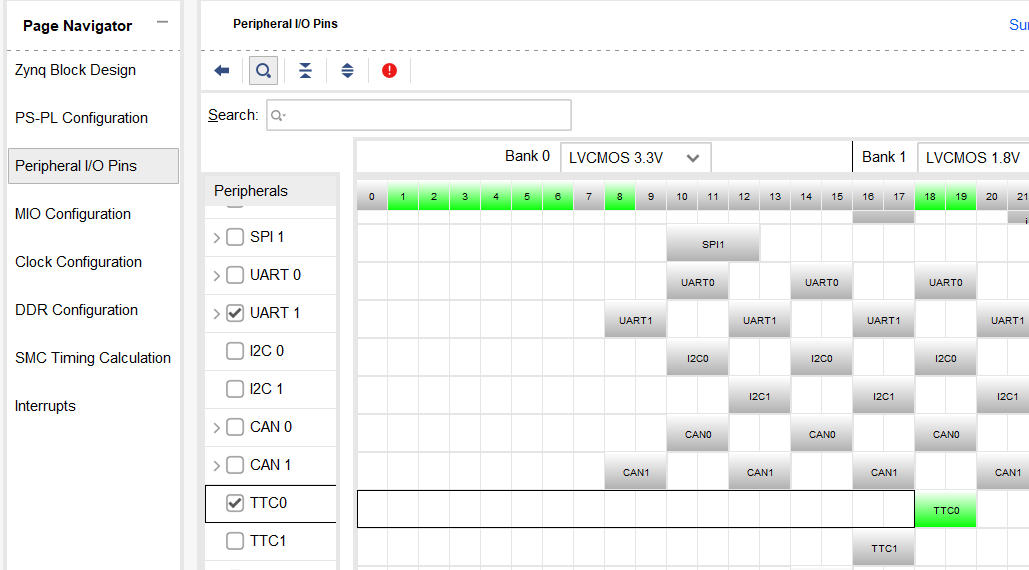Select the I2C1 pin block at MIO 12-13
This screenshot has width=1029, height=570.
tap(759, 396)
